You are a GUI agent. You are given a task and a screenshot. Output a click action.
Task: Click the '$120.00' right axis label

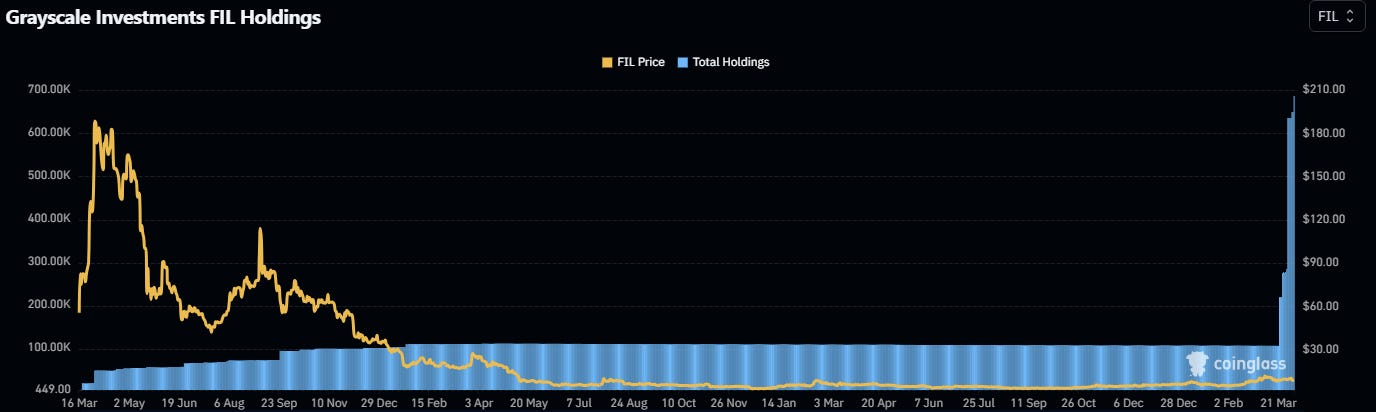tap(1324, 219)
